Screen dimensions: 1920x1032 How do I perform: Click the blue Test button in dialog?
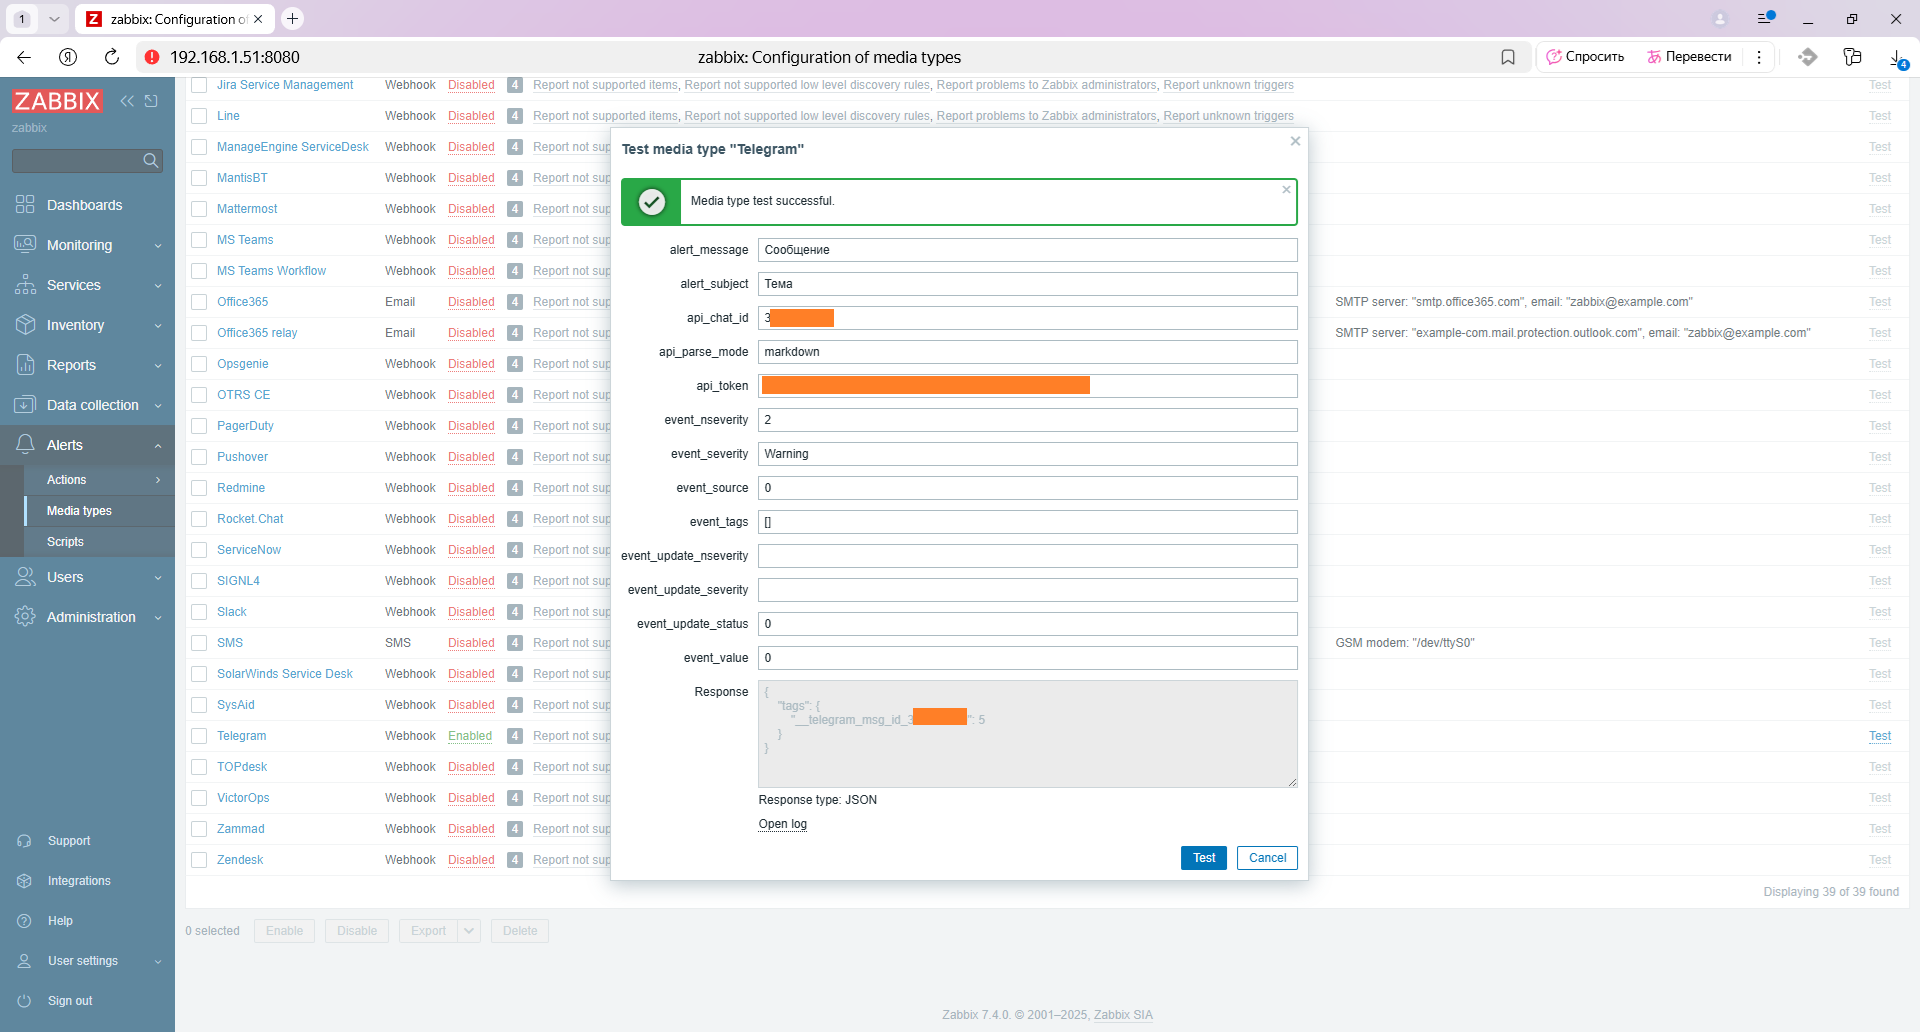point(1204,858)
